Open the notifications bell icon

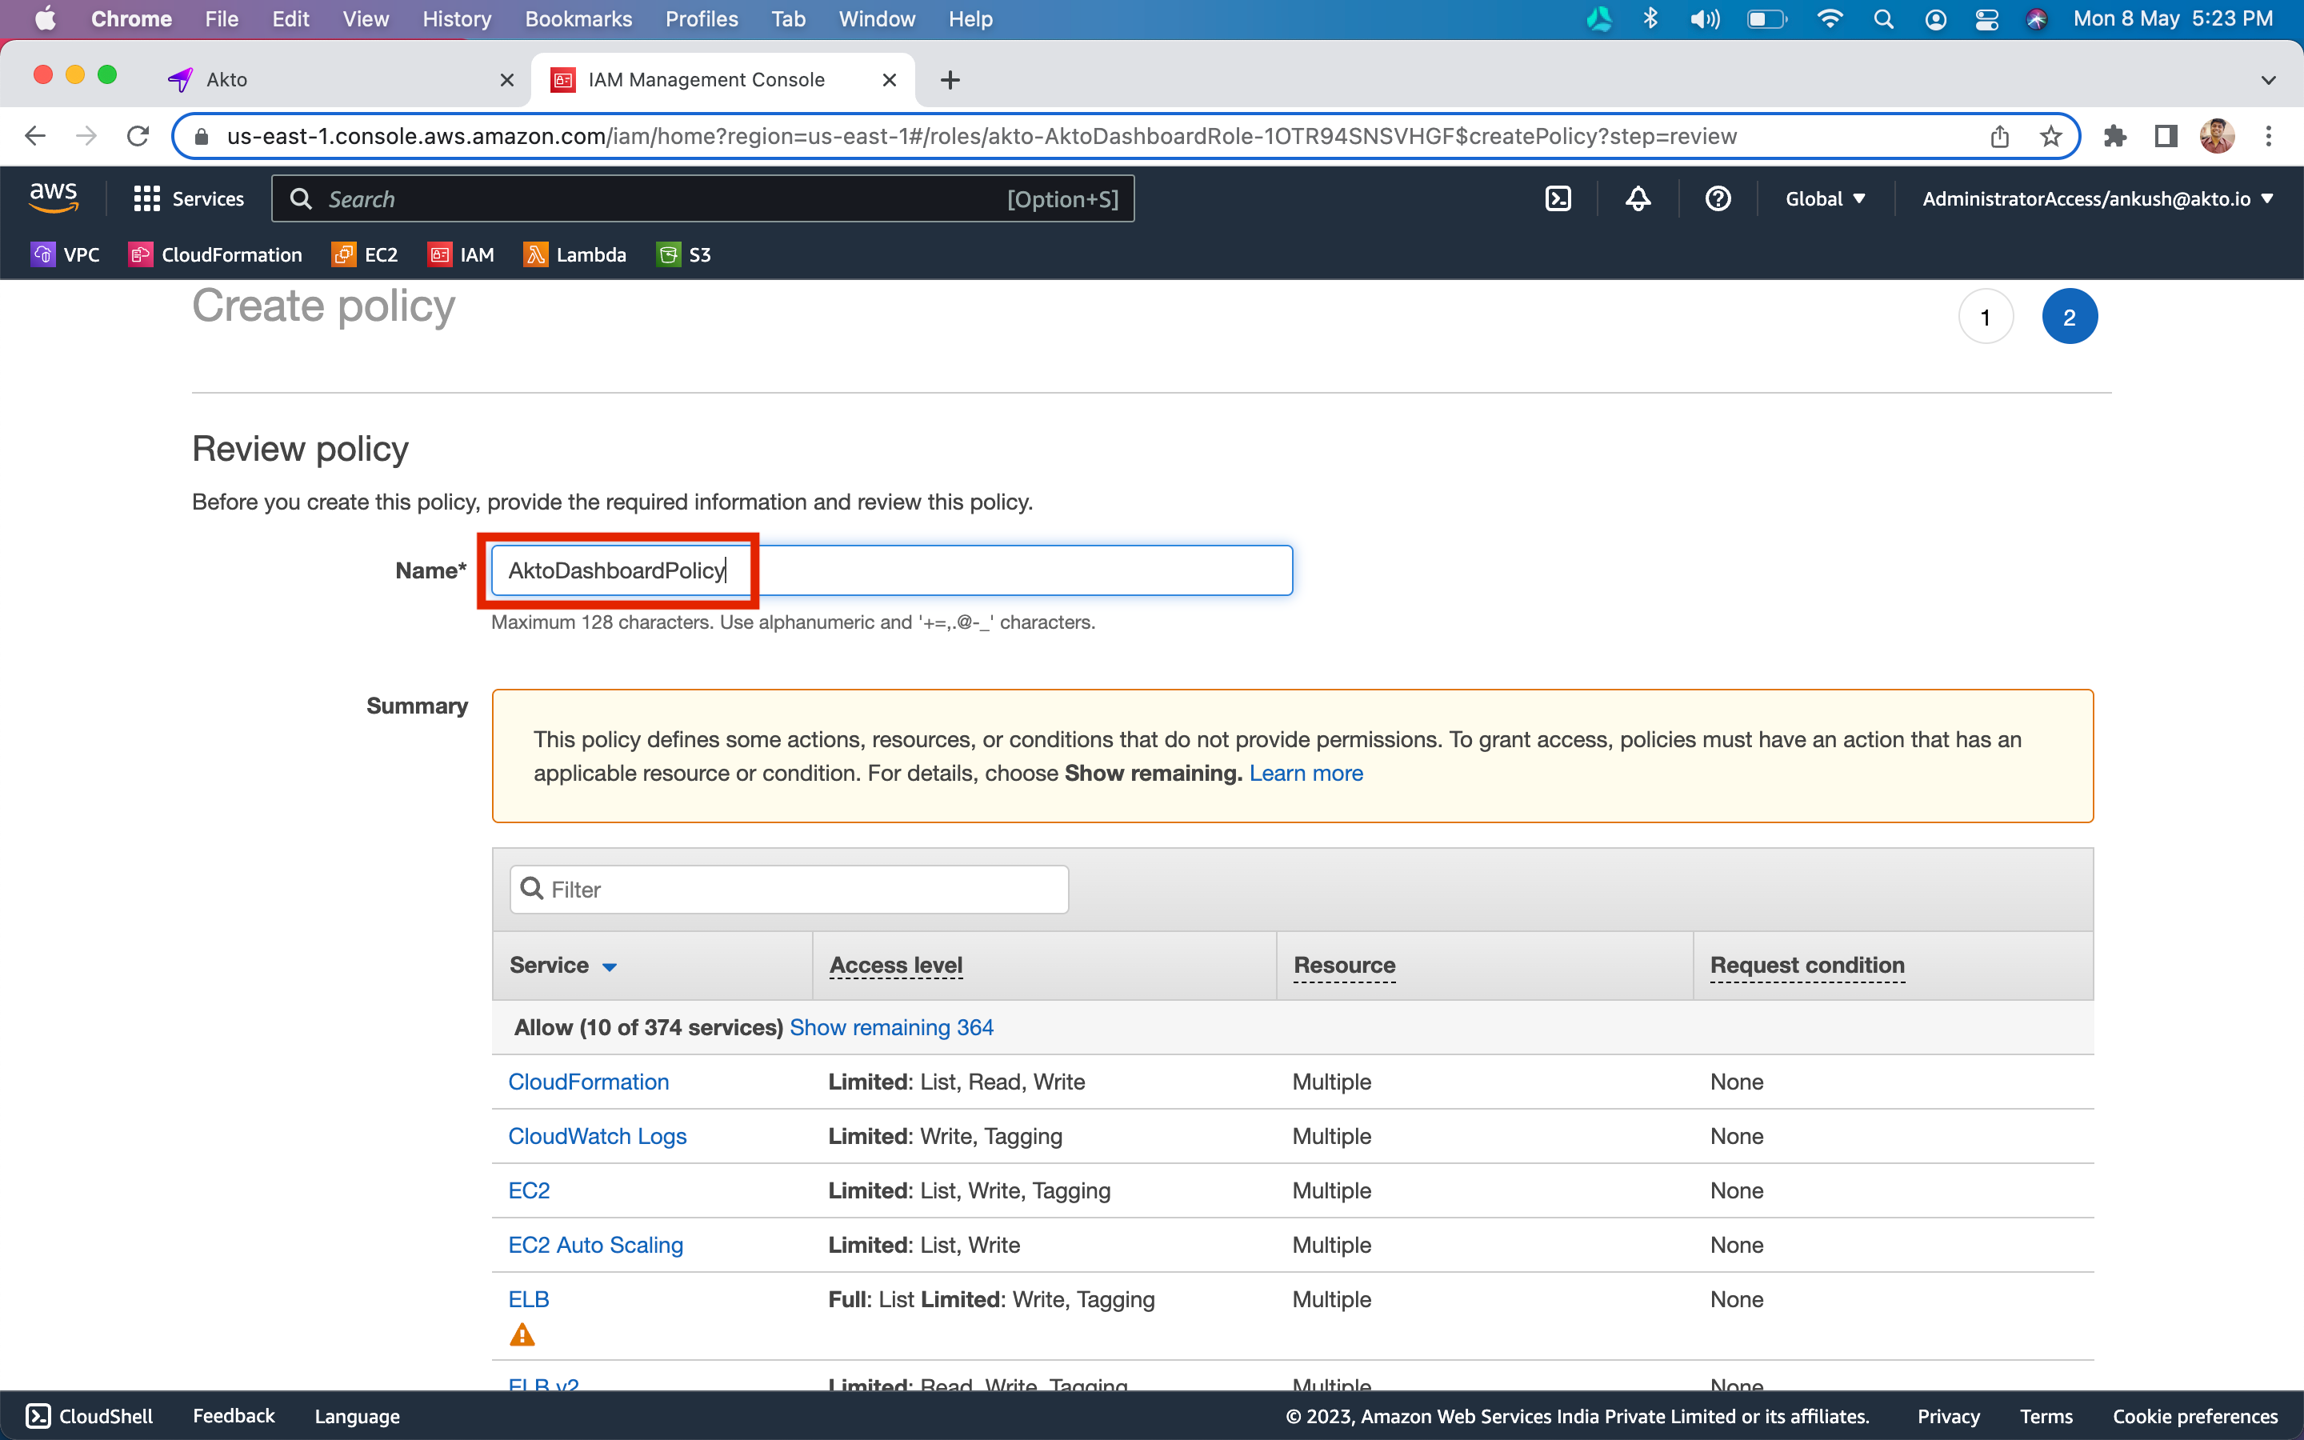[x=1637, y=199]
